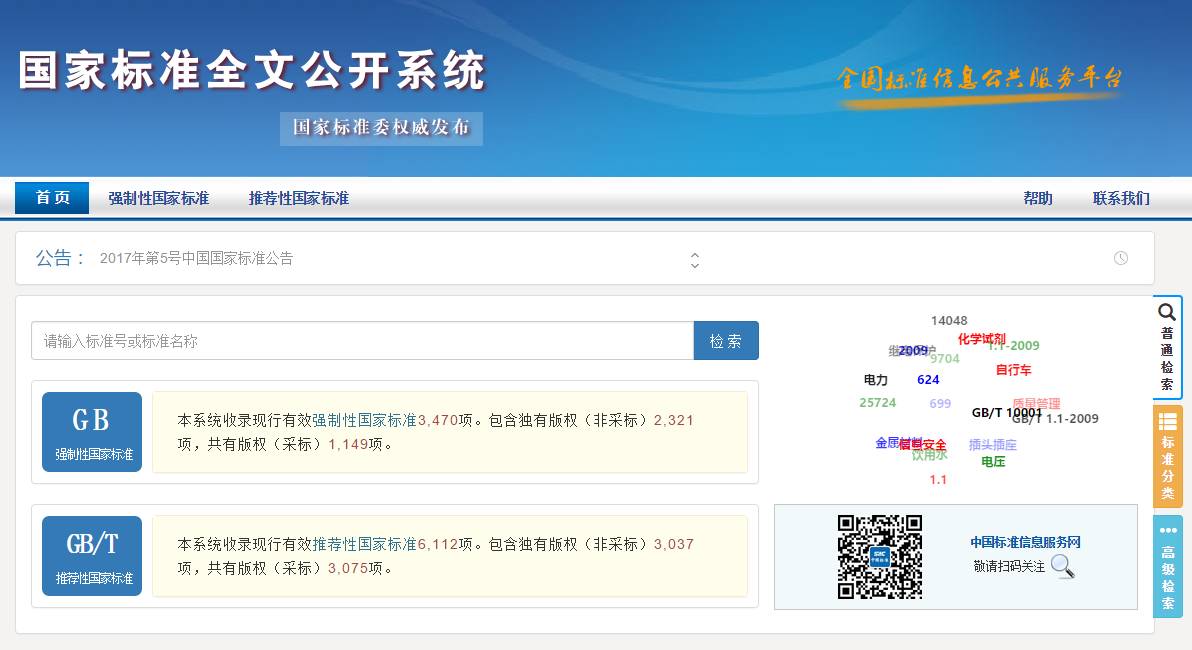Open the 中国标准信息服务网 link

pos(1025,542)
